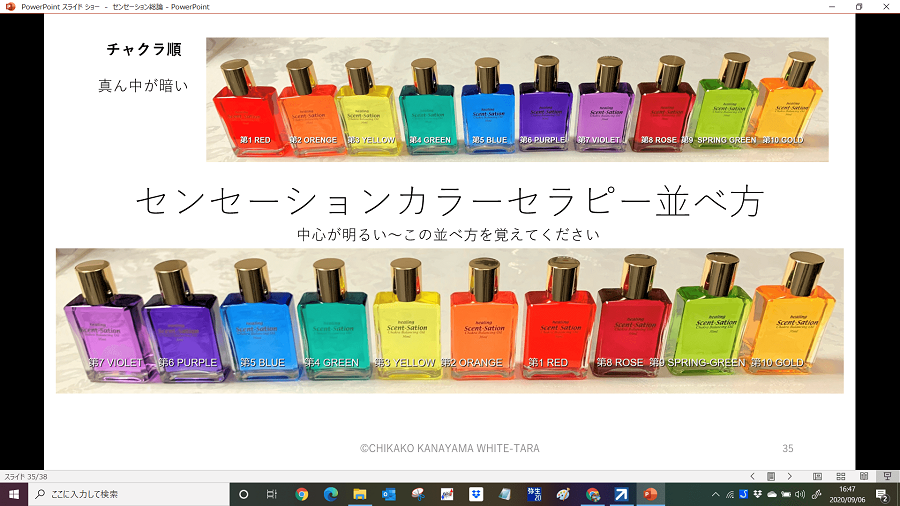
Task: Open the Yayoi 20 app on taskbar
Action: coord(534,494)
